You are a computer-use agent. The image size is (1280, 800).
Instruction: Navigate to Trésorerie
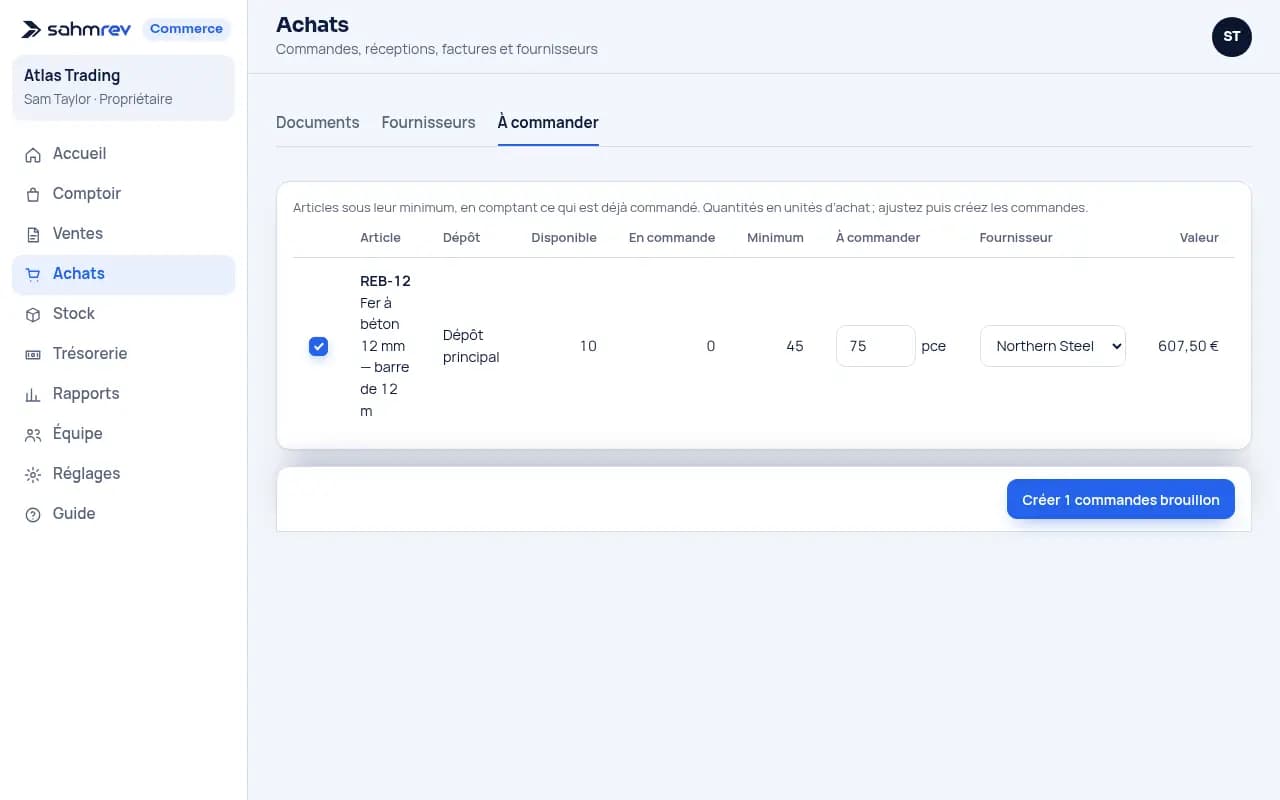[x=123, y=354]
